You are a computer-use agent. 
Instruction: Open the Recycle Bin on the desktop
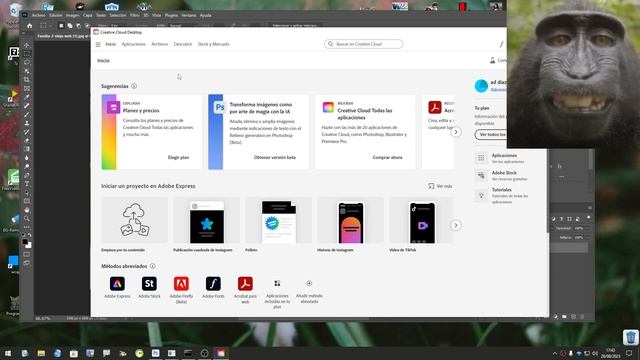[x=631, y=337]
